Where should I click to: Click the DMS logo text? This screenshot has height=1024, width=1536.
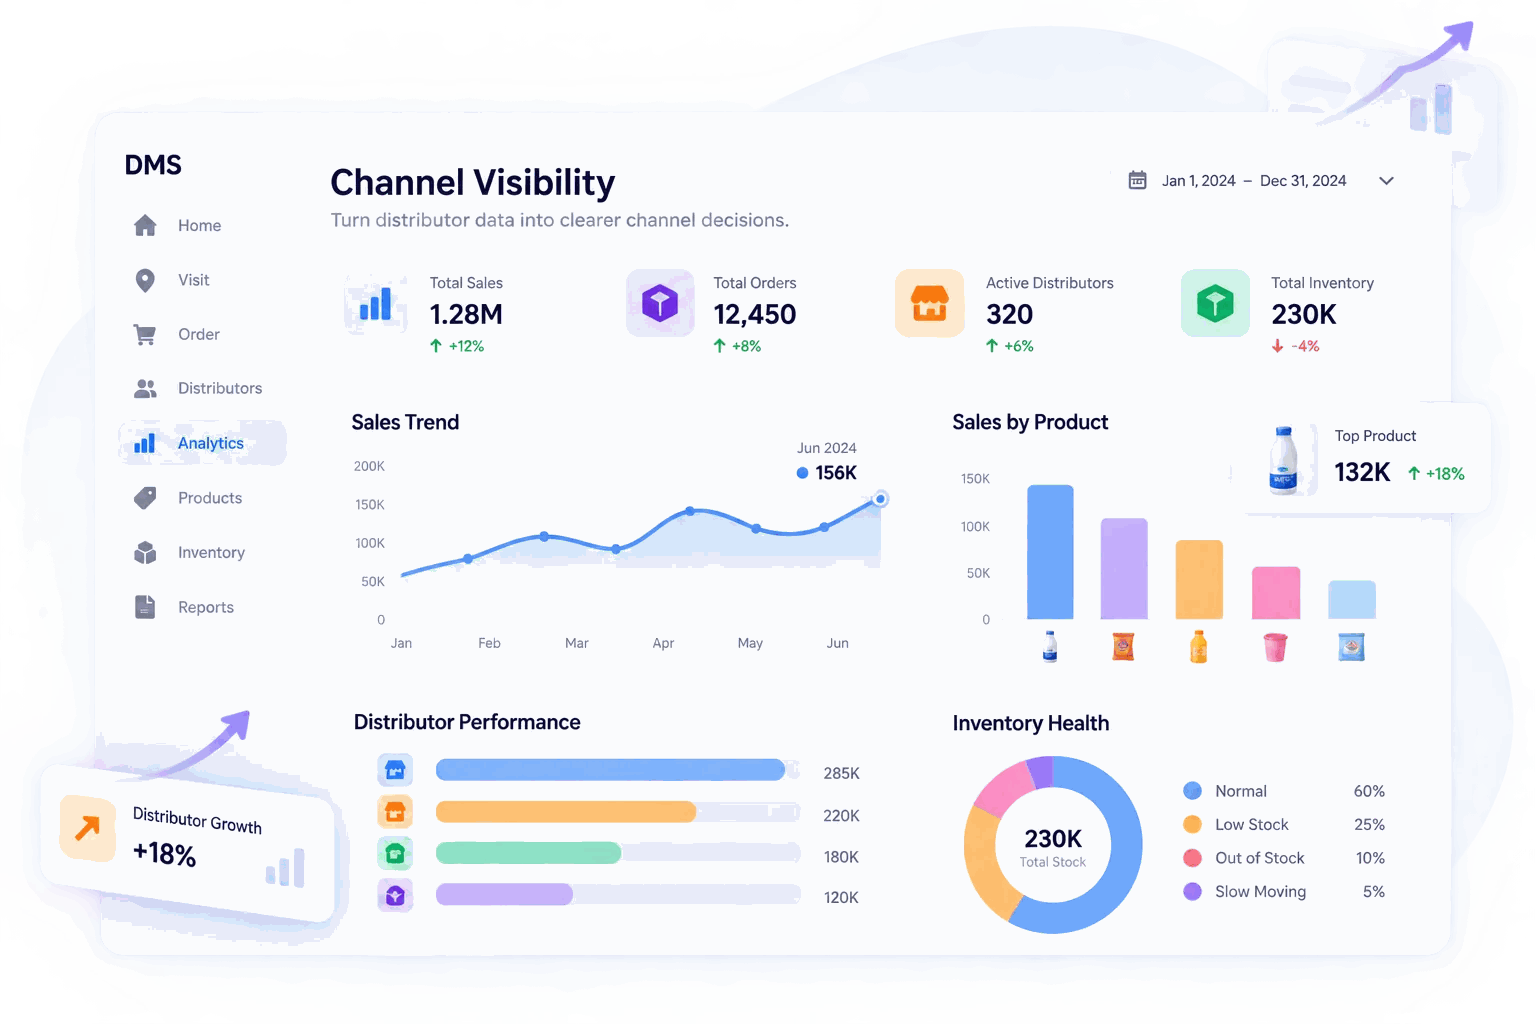coord(153,165)
